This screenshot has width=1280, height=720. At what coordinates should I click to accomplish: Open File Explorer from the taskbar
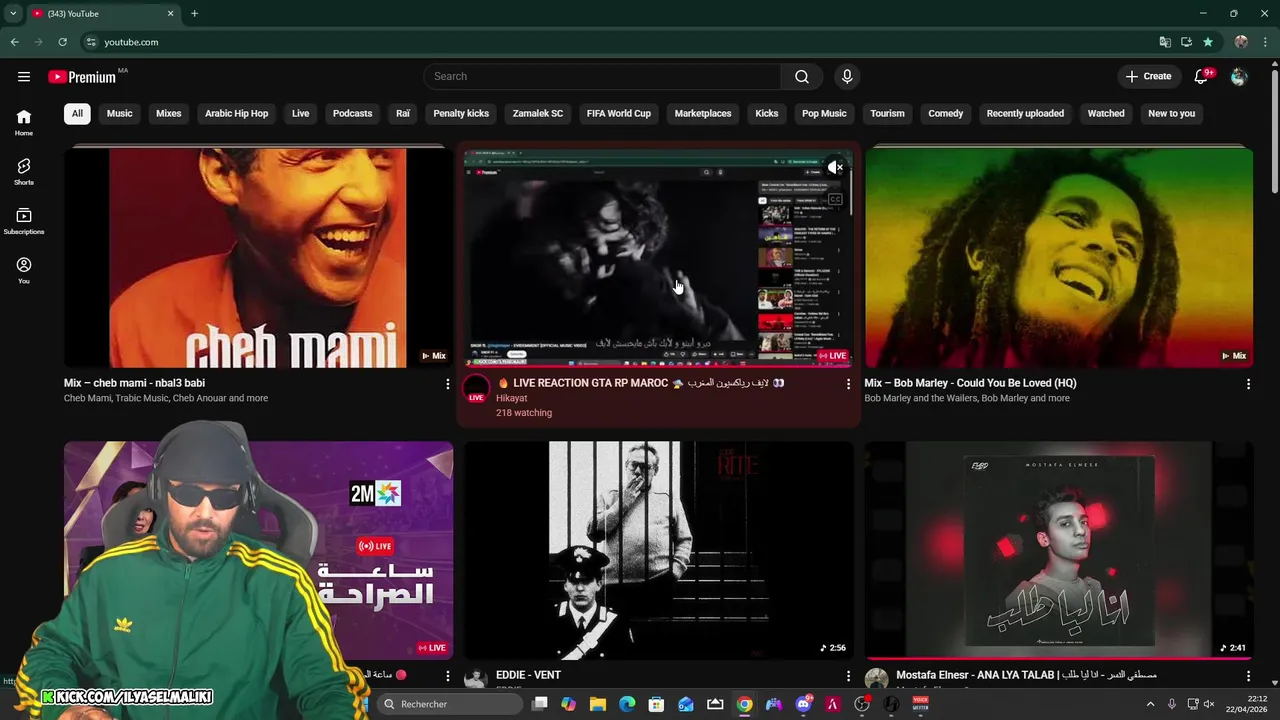[x=598, y=704]
